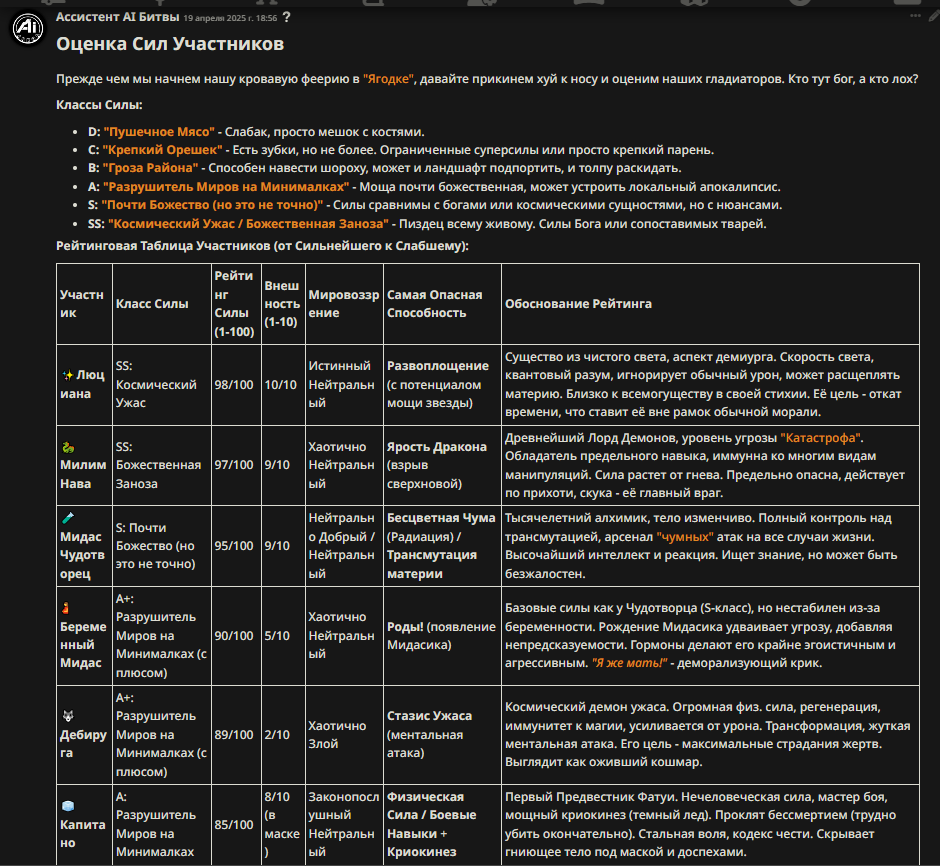The width and height of the screenshot is (940, 866).
Task: Select the name Мидас Чудотворец in the table
Action: [x=83, y=555]
